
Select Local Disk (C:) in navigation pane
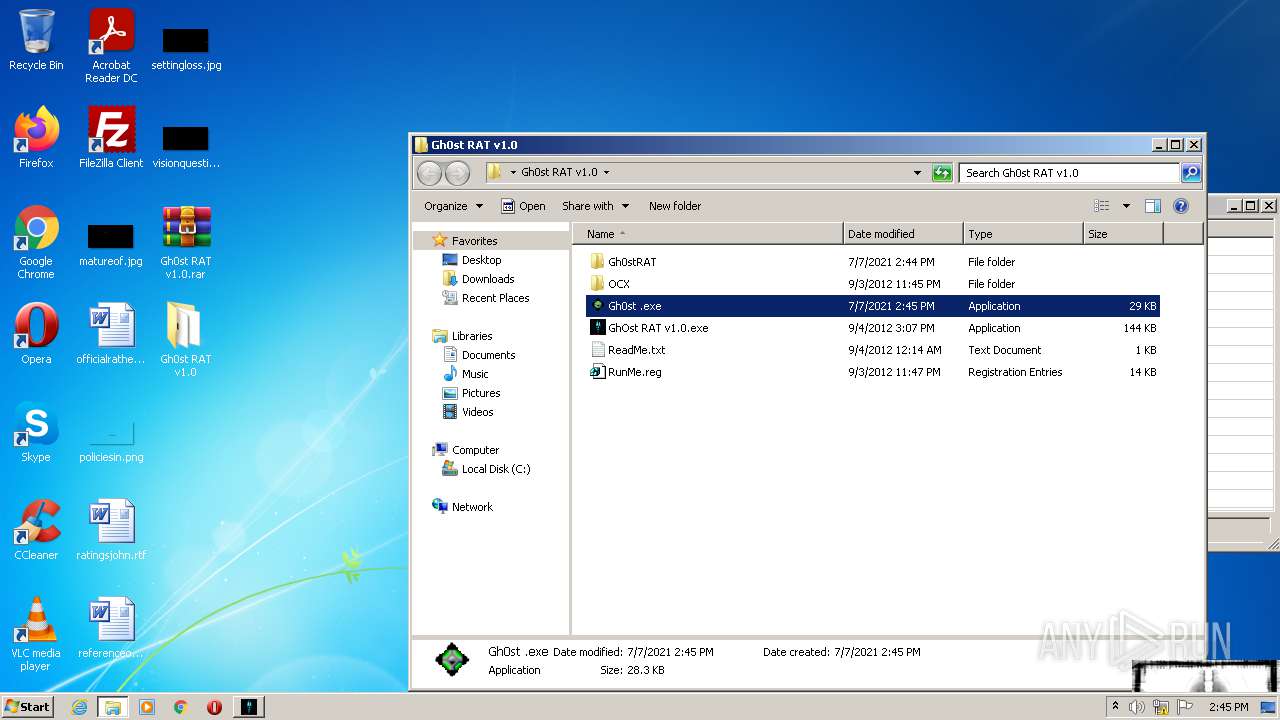pyautogui.click(x=495, y=469)
